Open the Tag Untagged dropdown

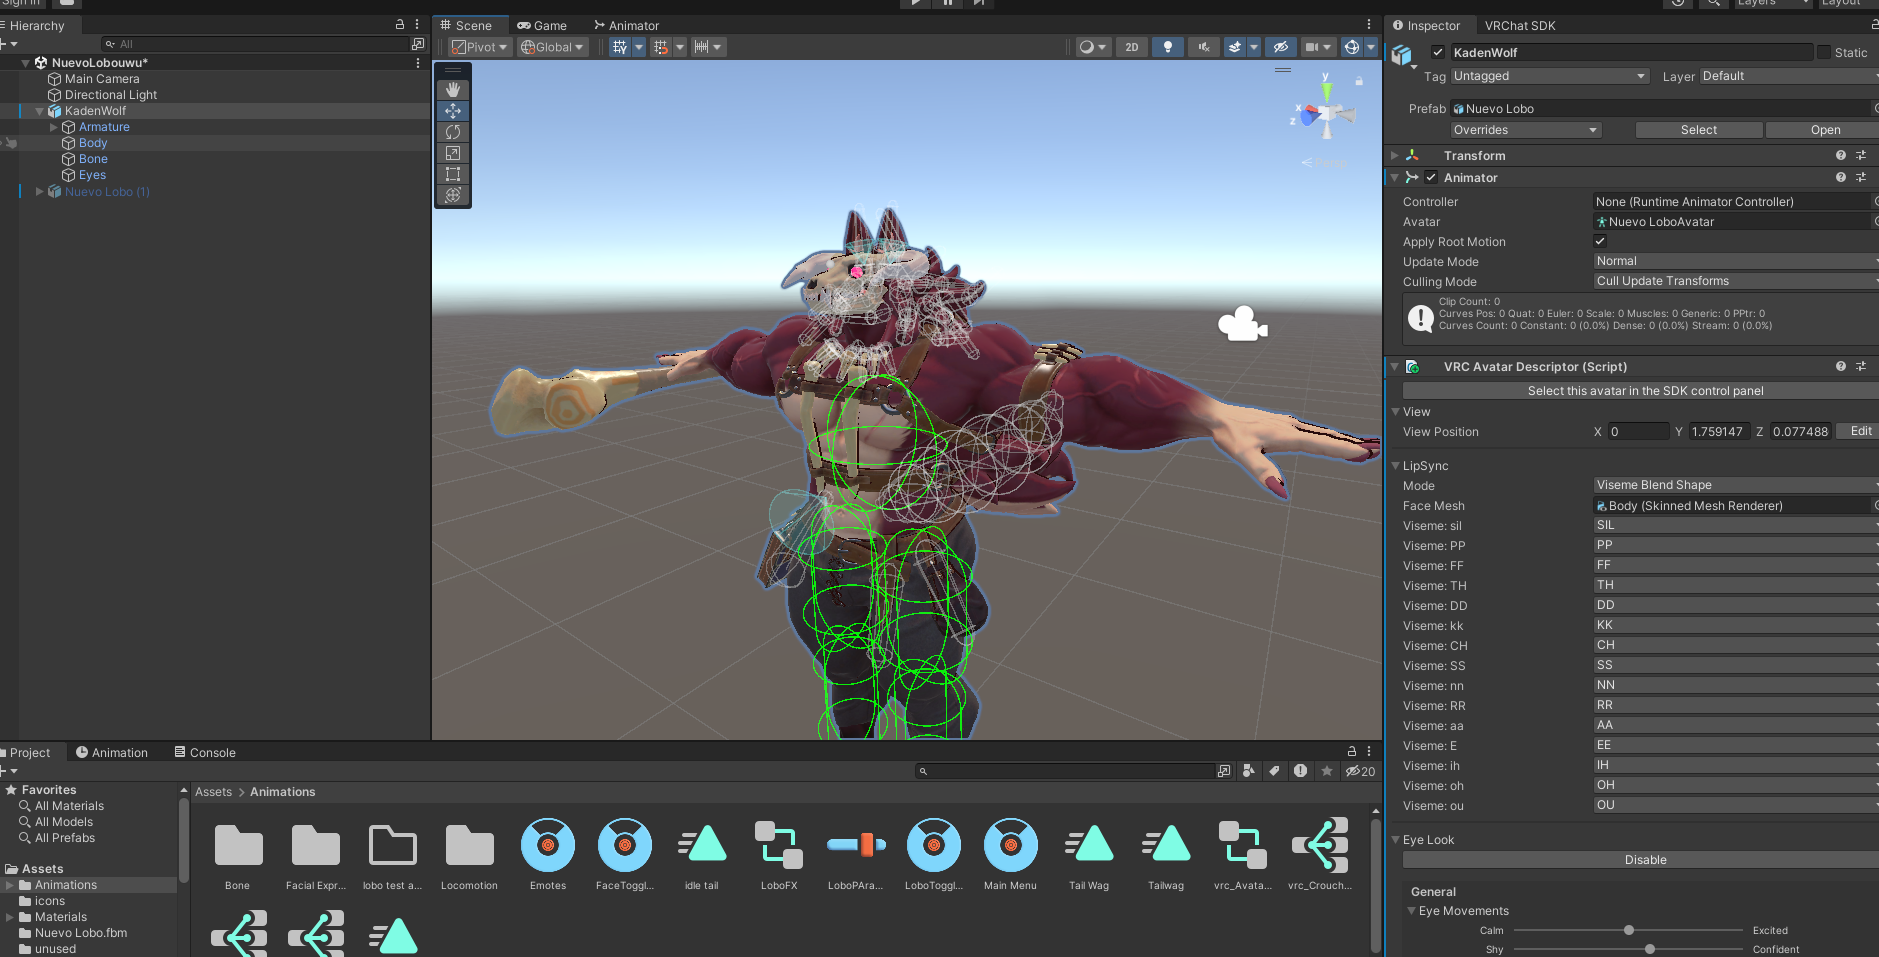(1548, 76)
